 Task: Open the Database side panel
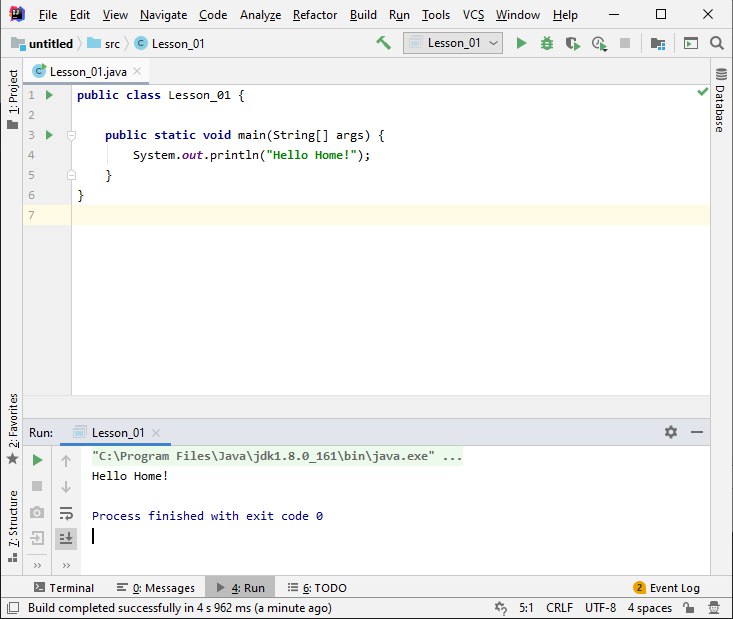(719, 101)
